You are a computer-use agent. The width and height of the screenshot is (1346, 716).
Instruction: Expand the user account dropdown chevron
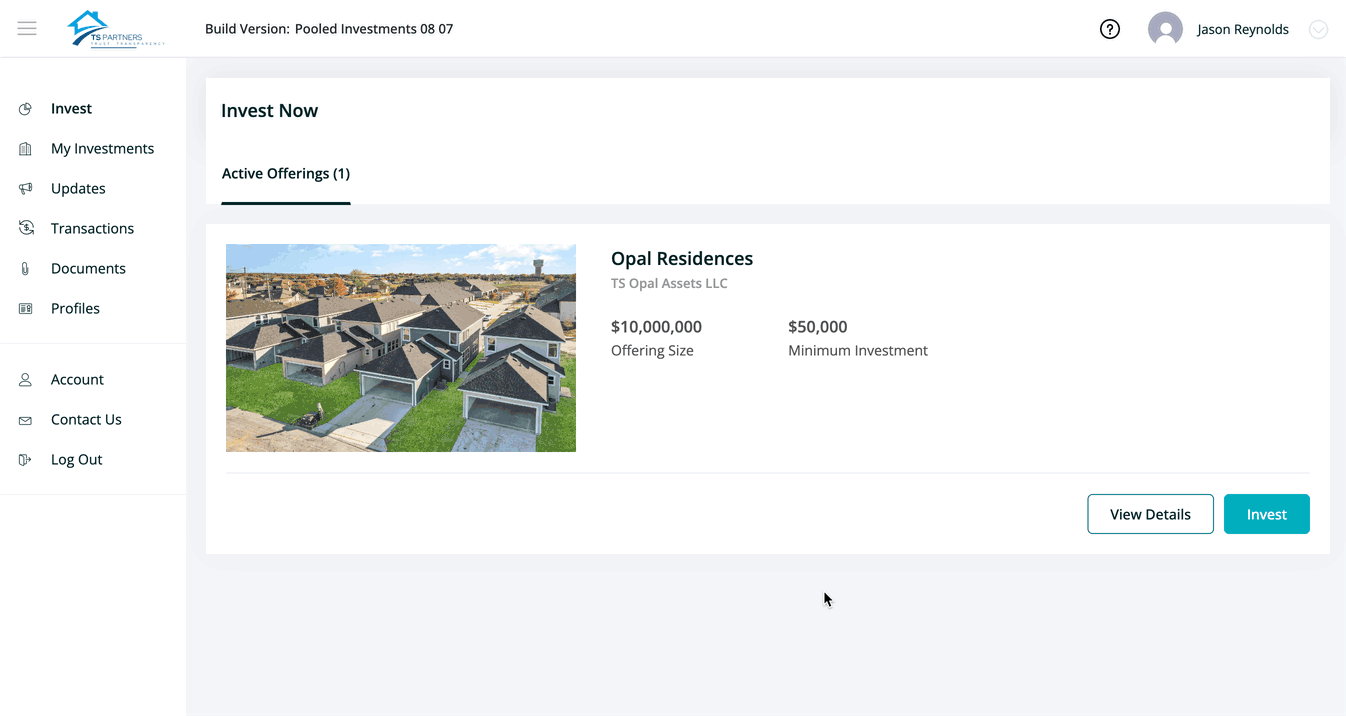[x=1318, y=29]
